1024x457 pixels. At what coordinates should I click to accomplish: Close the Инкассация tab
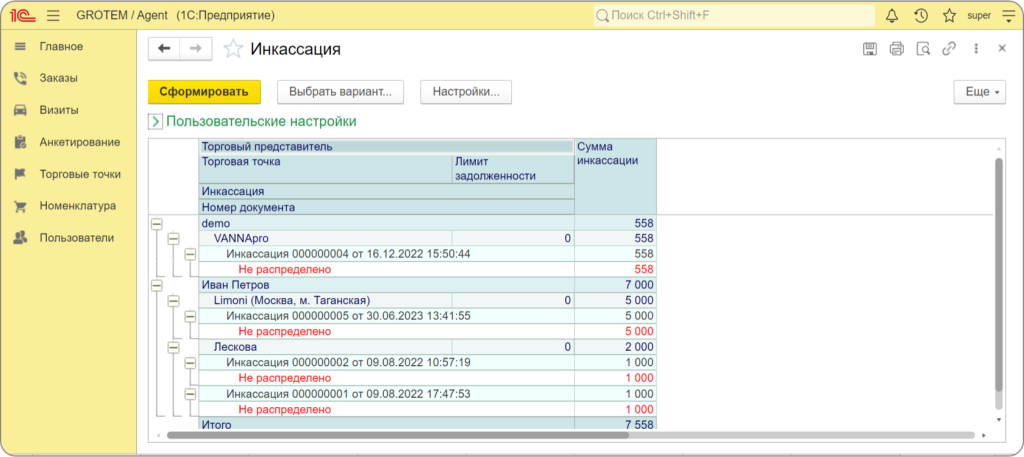click(x=1002, y=49)
